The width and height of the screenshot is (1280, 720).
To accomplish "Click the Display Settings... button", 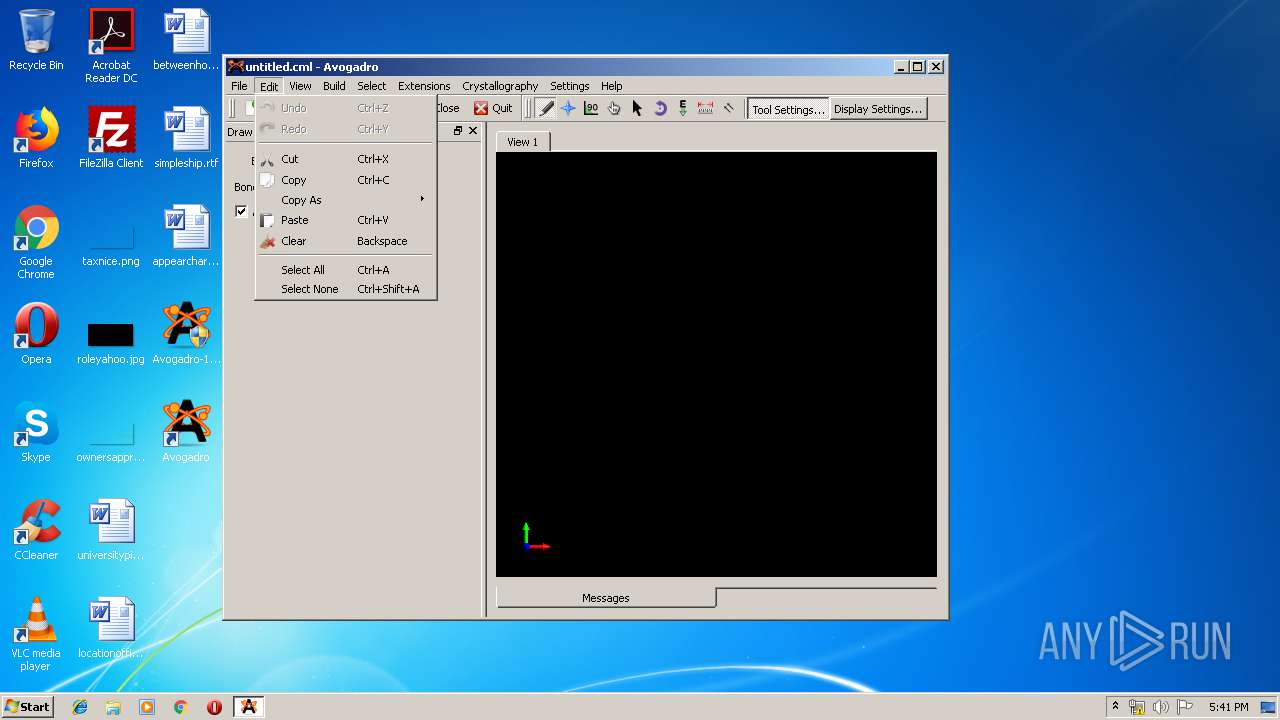I will tap(878, 109).
